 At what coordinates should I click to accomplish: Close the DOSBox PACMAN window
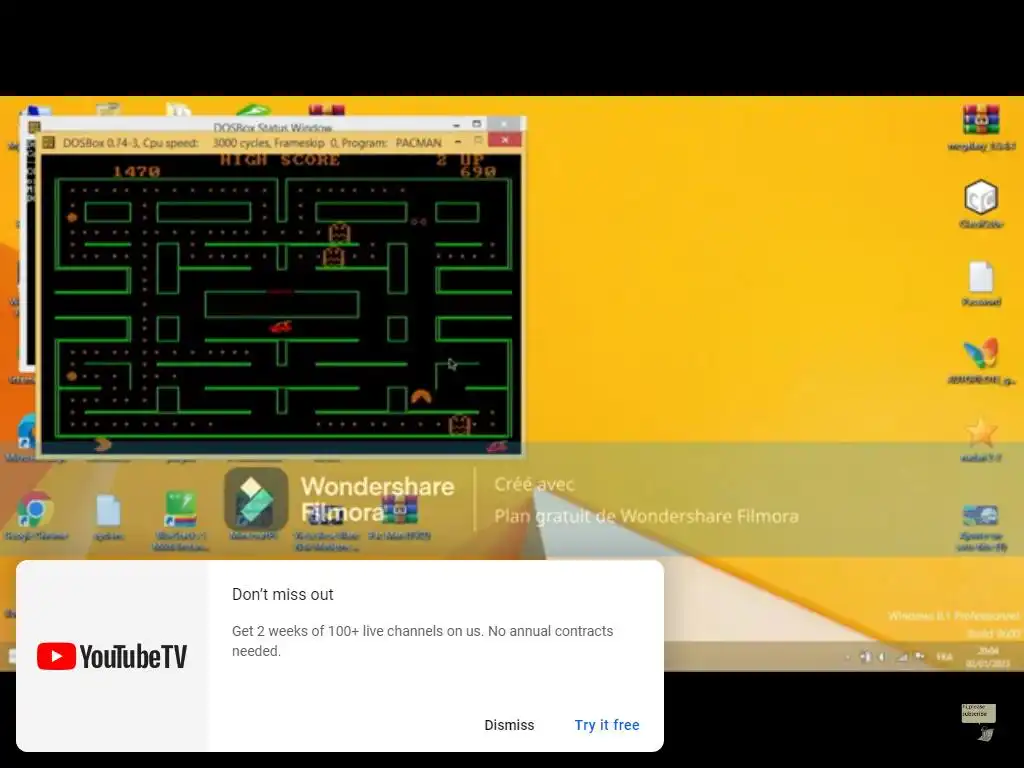tap(505, 140)
